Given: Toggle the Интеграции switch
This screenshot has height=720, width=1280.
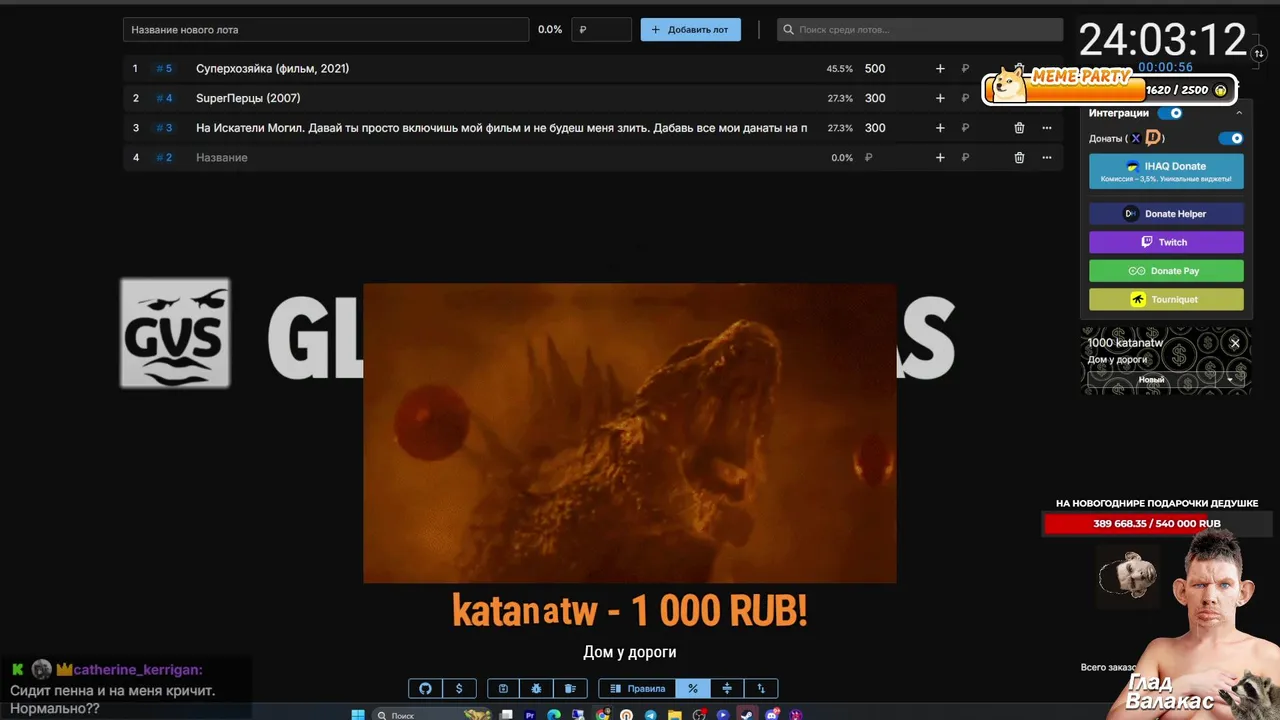Looking at the screenshot, I should 1170,113.
